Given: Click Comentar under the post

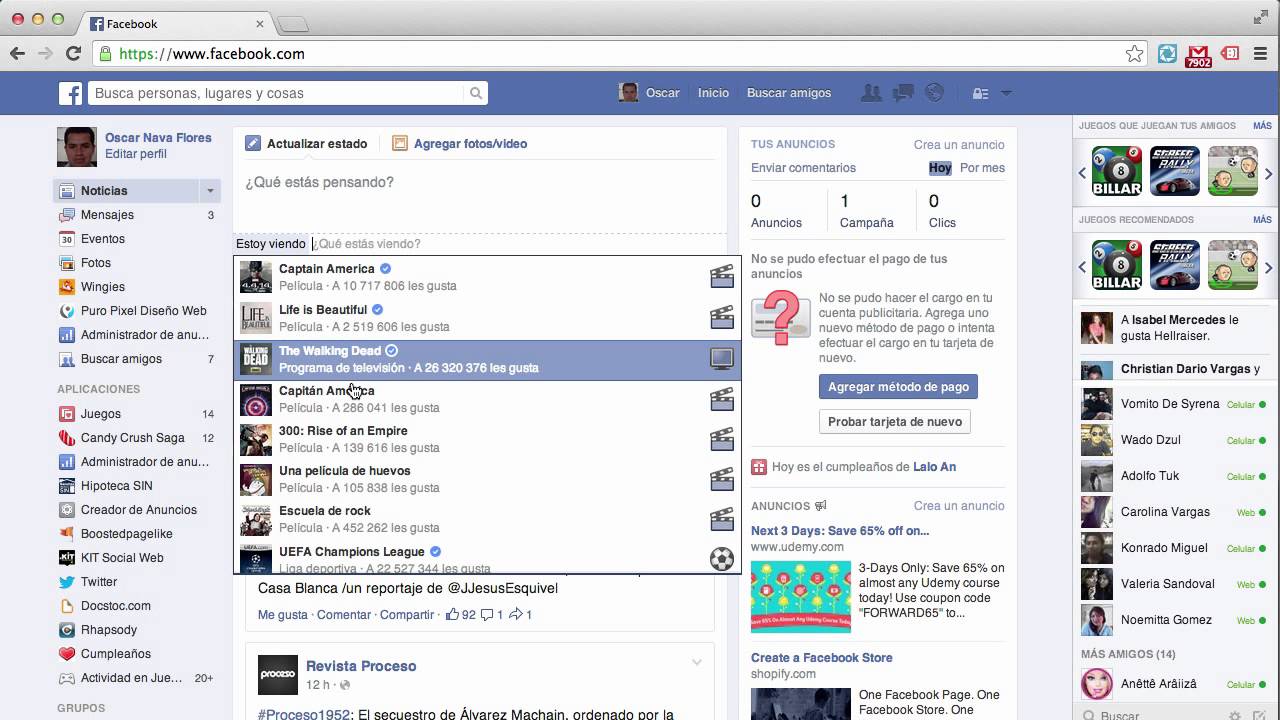Looking at the screenshot, I should tap(344, 615).
